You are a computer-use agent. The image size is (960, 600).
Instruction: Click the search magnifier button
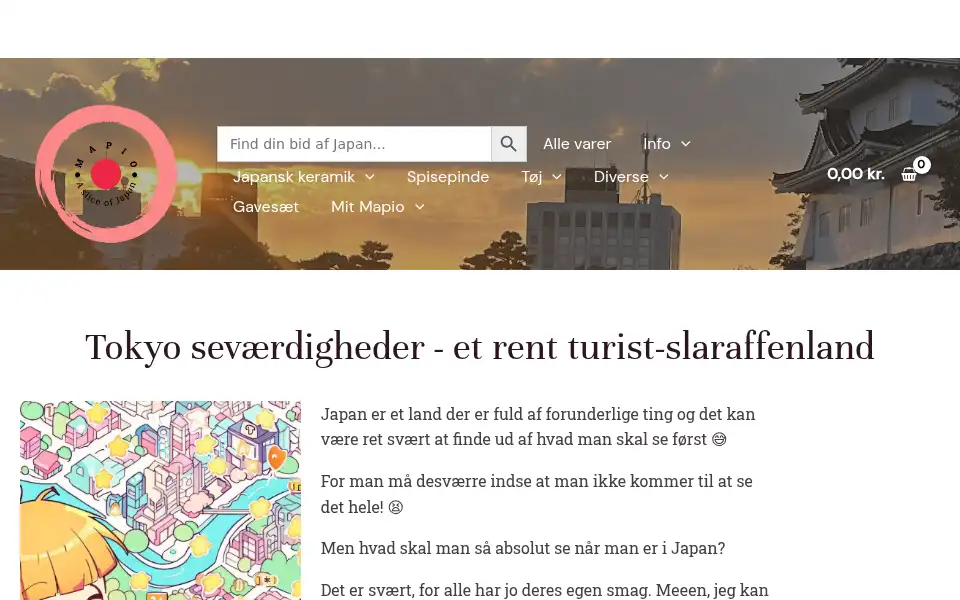pos(509,144)
